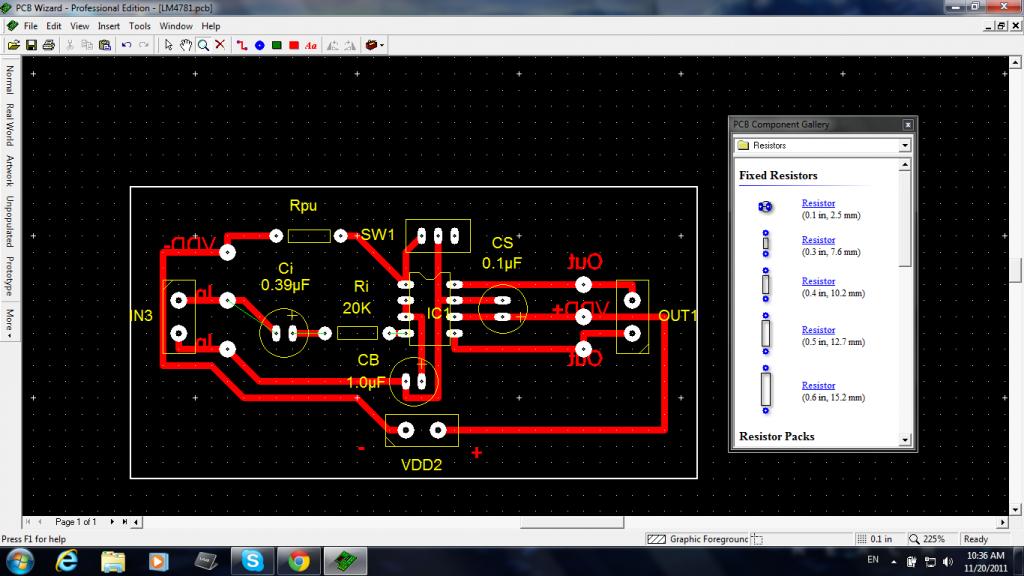Image resolution: width=1024 pixels, height=576 pixels.
Task: Switch to Artwork view tab
Action: (x=10, y=171)
